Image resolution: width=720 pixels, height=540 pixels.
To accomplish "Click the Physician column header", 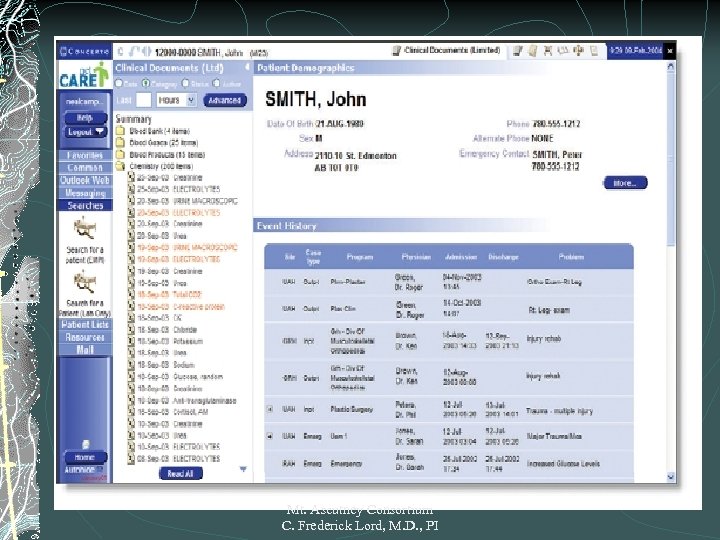I will coord(416,257).
